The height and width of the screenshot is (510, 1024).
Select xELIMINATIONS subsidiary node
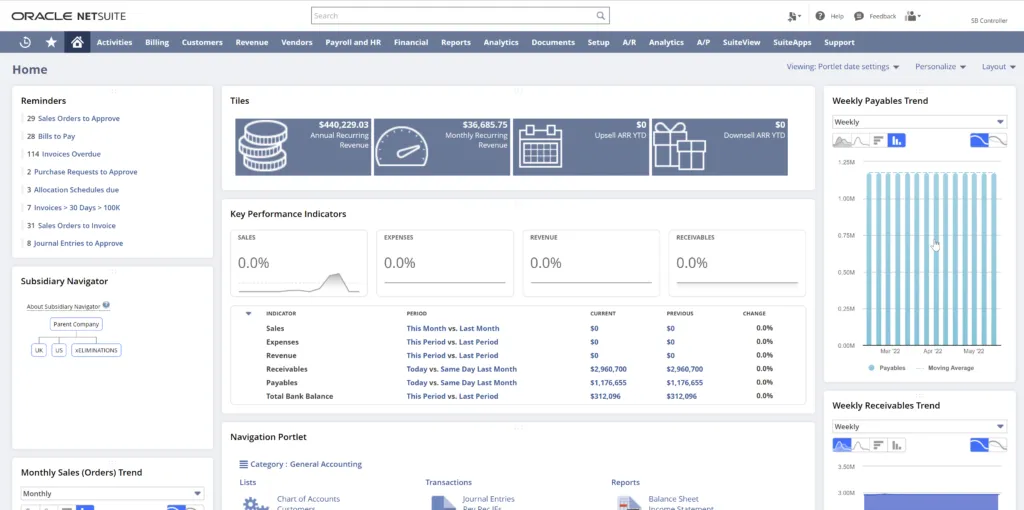point(96,350)
